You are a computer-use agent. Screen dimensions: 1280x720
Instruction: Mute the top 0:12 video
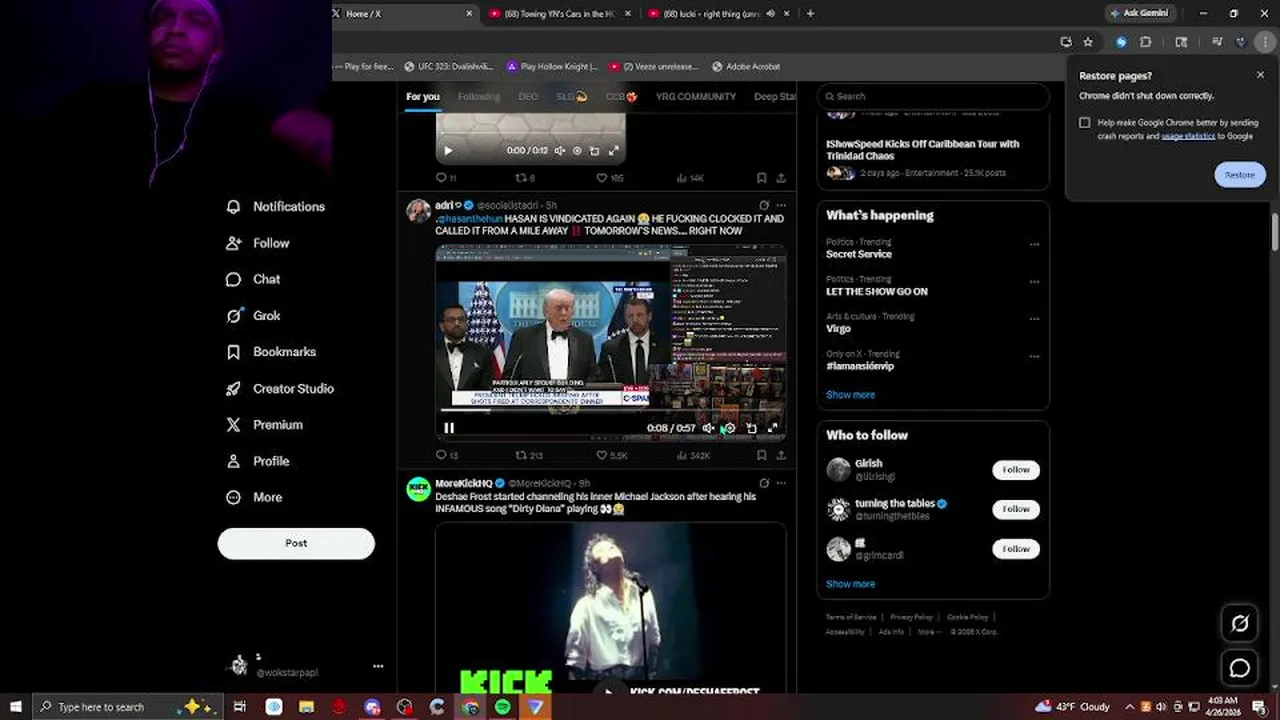[x=560, y=151]
